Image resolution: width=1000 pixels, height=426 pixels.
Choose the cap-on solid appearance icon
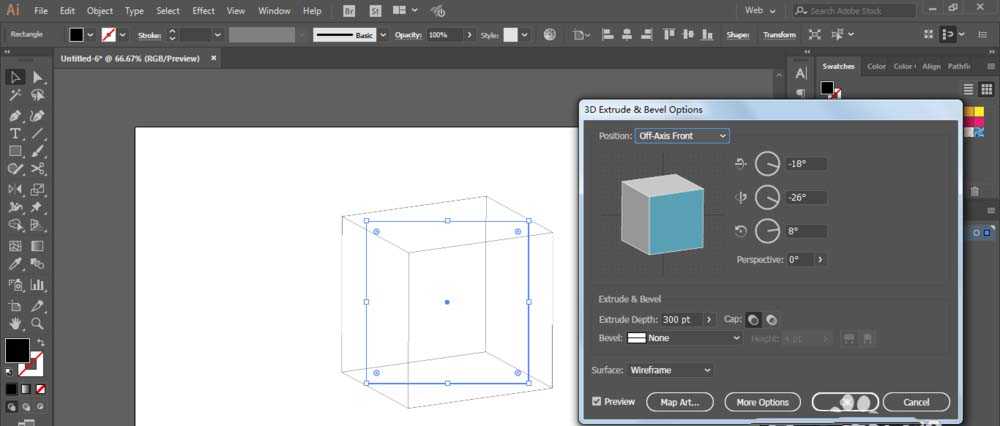753,319
